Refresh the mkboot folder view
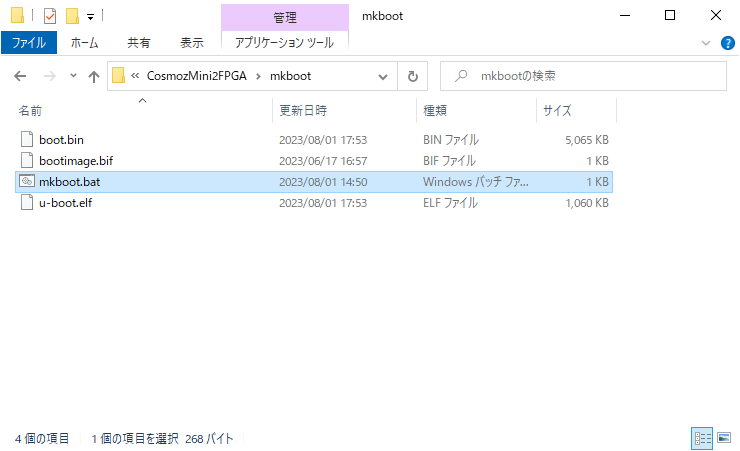 point(412,76)
